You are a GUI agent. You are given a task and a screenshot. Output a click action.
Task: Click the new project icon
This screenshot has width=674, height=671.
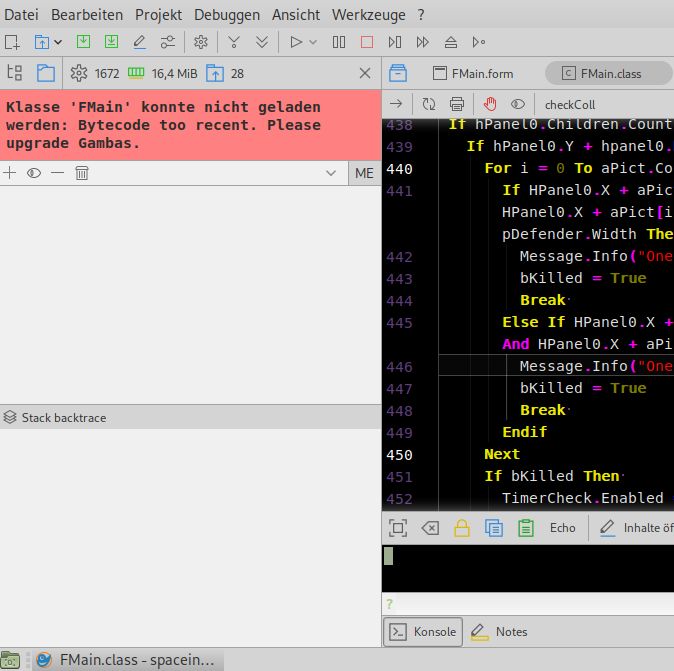coord(12,42)
